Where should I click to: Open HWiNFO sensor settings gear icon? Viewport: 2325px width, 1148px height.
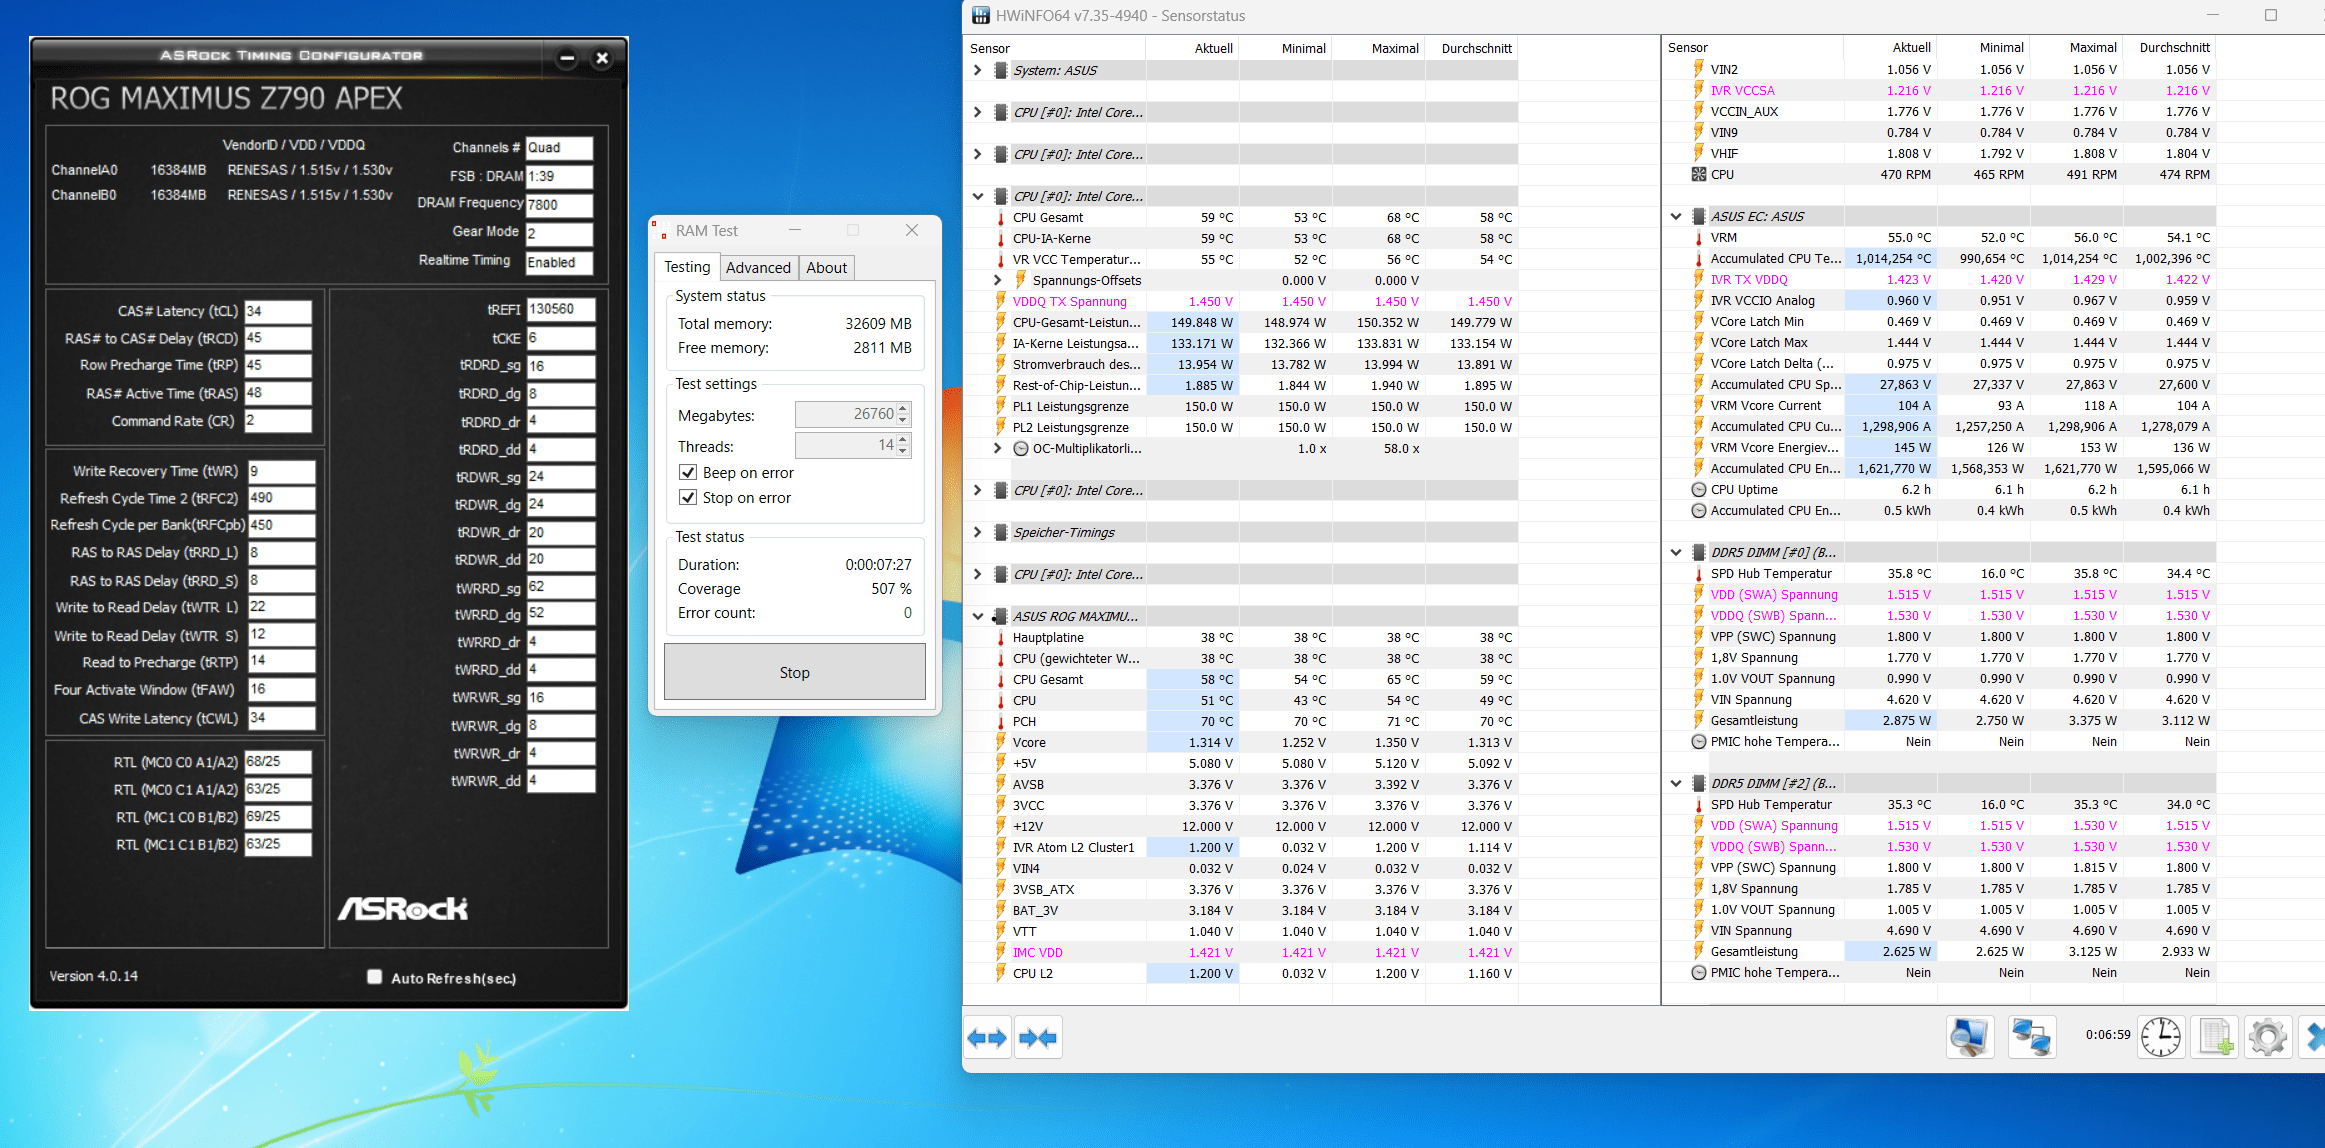click(x=2267, y=1037)
